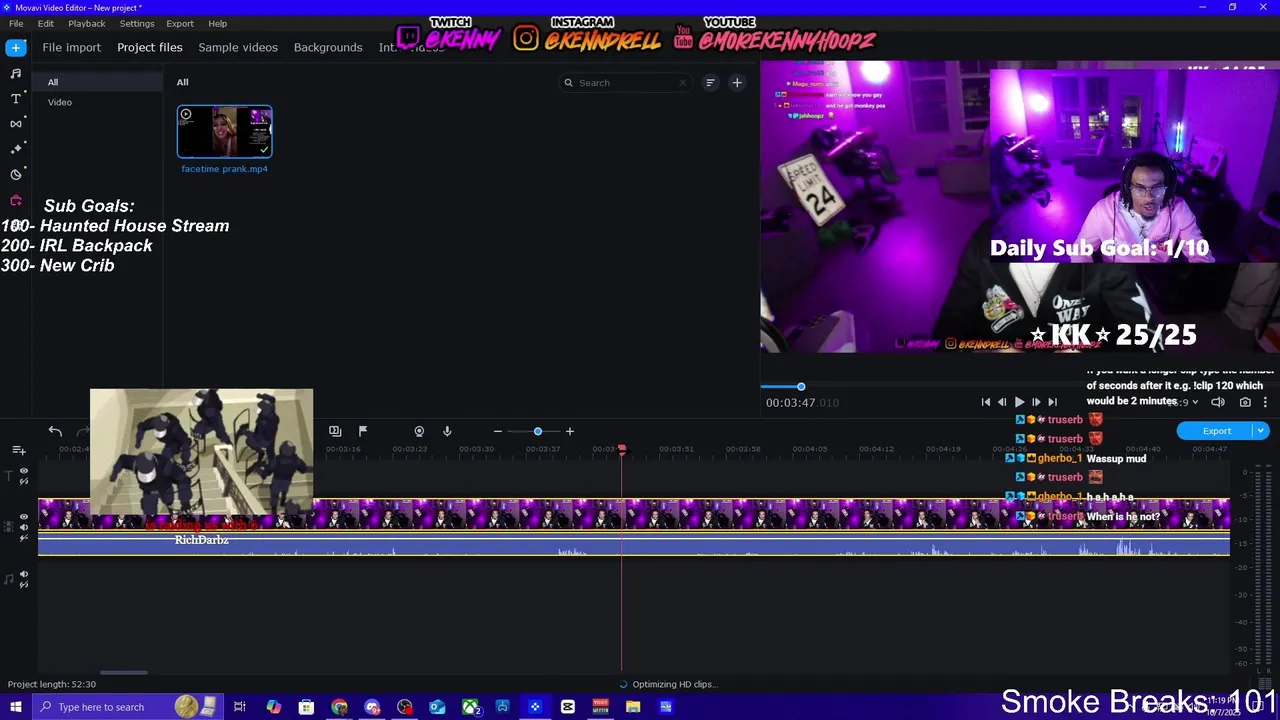This screenshot has height=720, width=1280.
Task: Open Google Chrome from the taskbar
Action: pos(340,707)
